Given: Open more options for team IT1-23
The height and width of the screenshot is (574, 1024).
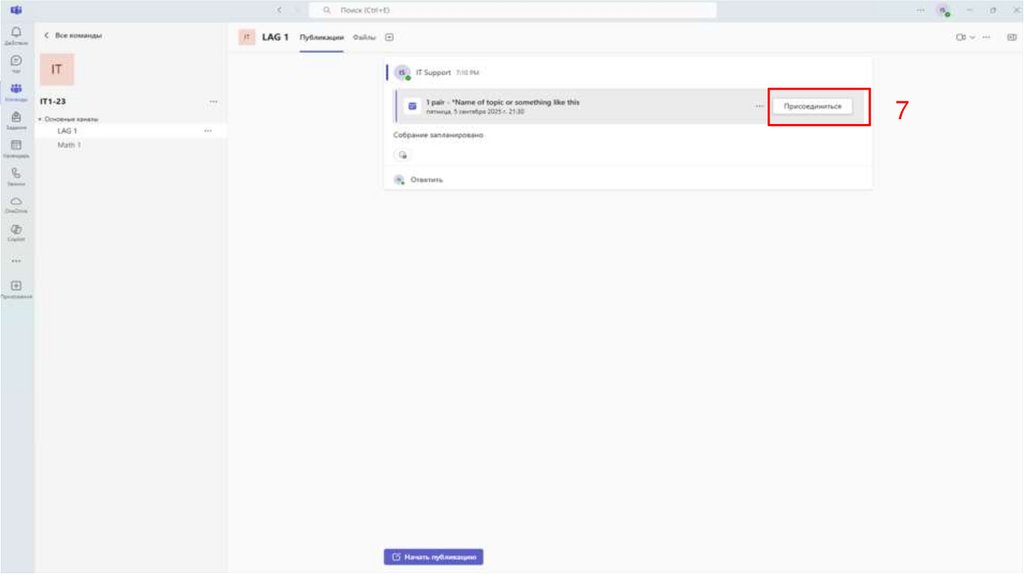Looking at the screenshot, I should [x=214, y=102].
